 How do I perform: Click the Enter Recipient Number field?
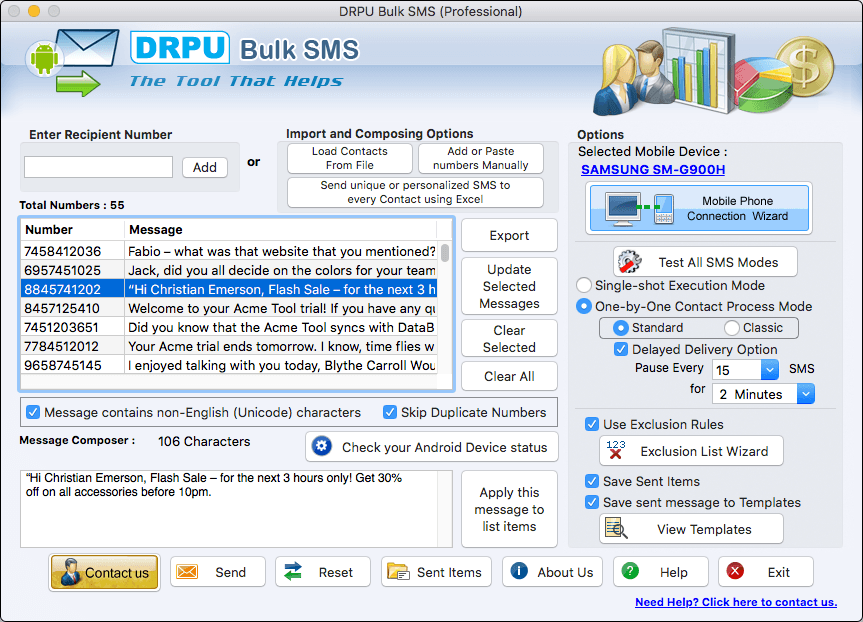click(x=99, y=167)
